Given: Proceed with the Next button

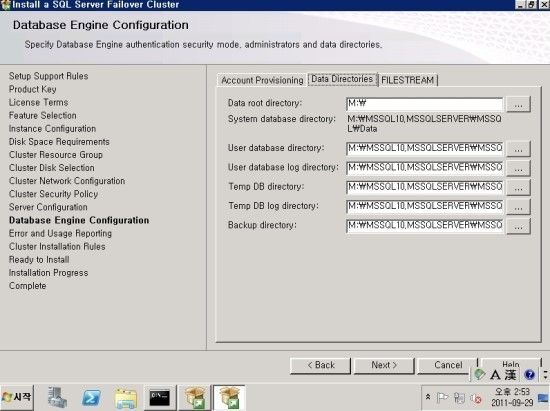Looking at the screenshot, I should pyautogui.click(x=384, y=366).
